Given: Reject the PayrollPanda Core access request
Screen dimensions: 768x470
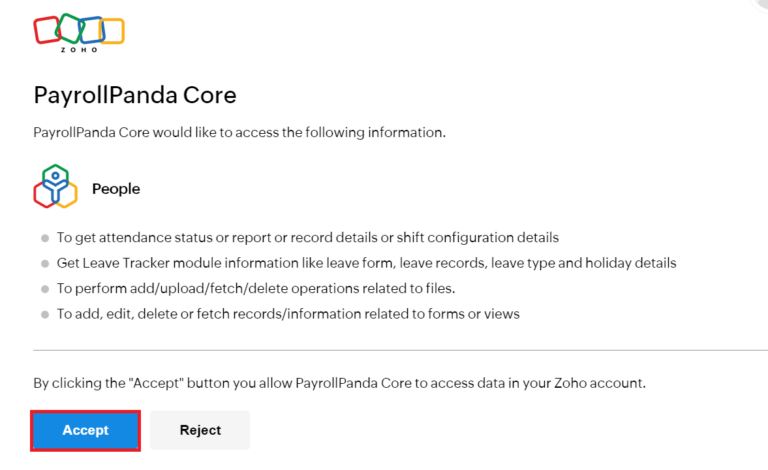Looking at the screenshot, I should coord(200,430).
